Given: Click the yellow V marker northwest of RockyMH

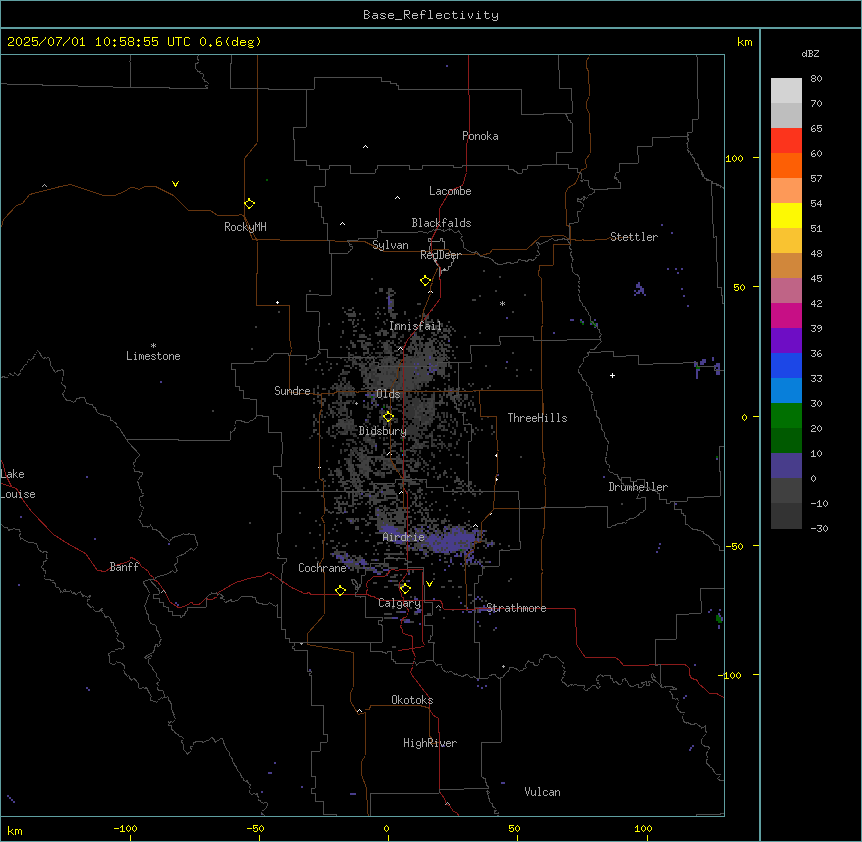Looking at the screenshot, I should pos(175,184).
